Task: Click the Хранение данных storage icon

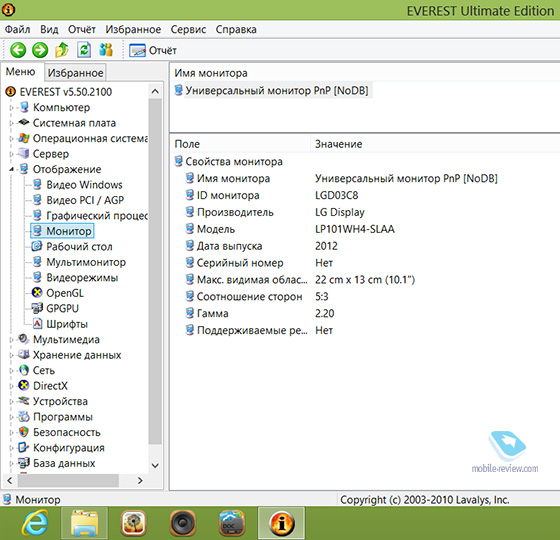Action: [x=24, y=354]
